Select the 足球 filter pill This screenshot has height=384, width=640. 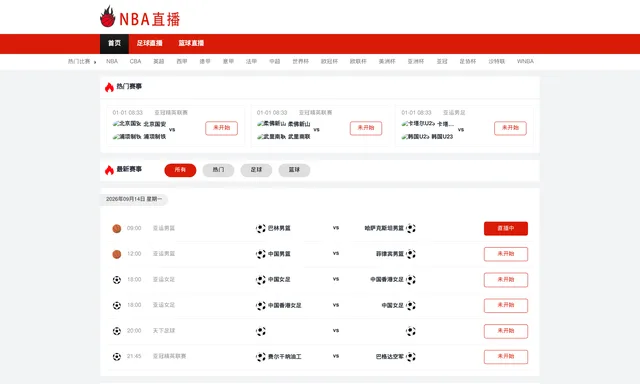(256, 170)
